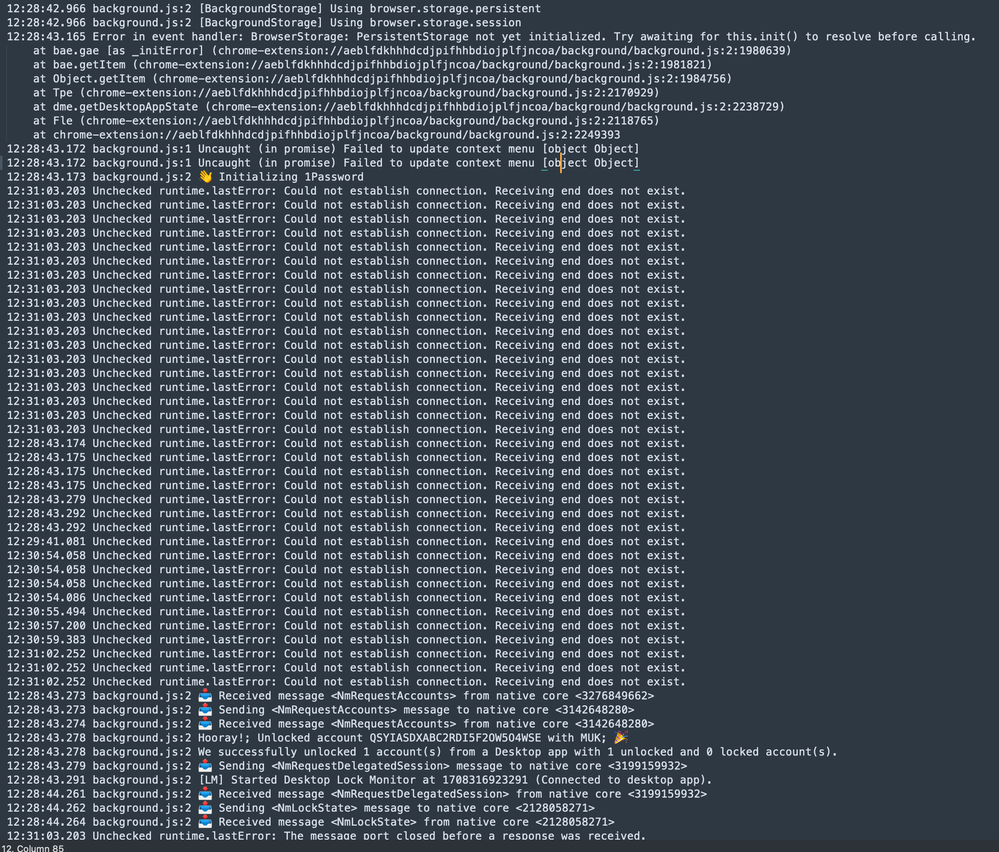This screenshot has height=852, width=999.
Task: Click inbox emoji on Received NmRequestDelegatedSession line
Action: [x=205, y=794]
